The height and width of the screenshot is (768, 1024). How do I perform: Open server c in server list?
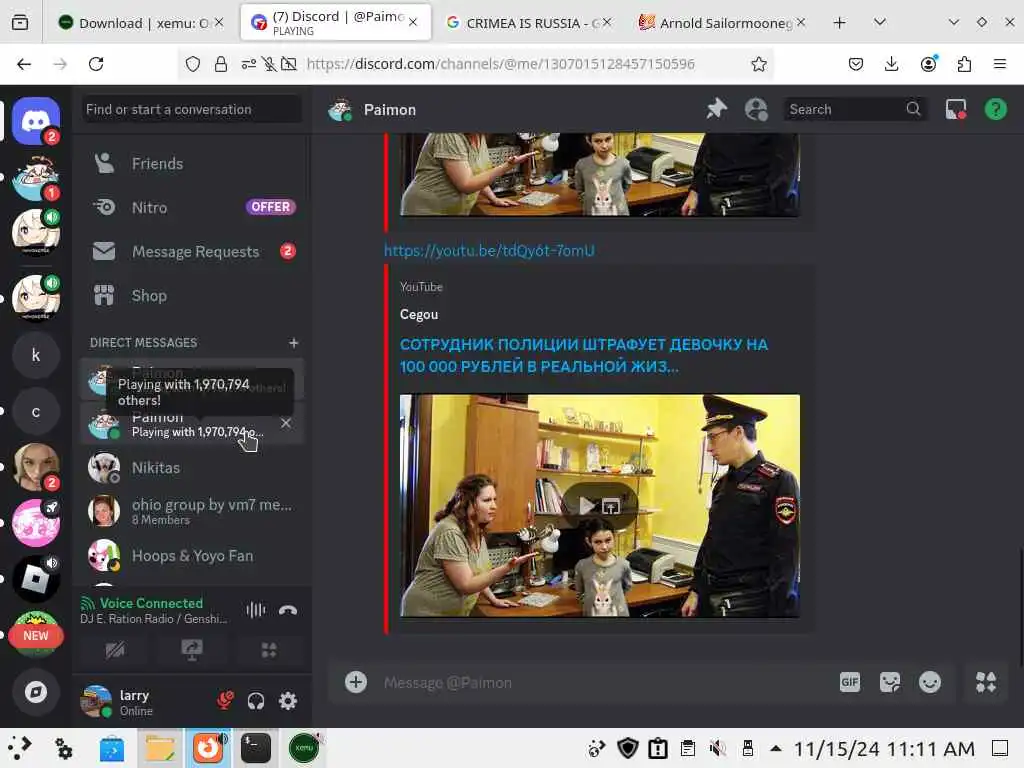36,412
